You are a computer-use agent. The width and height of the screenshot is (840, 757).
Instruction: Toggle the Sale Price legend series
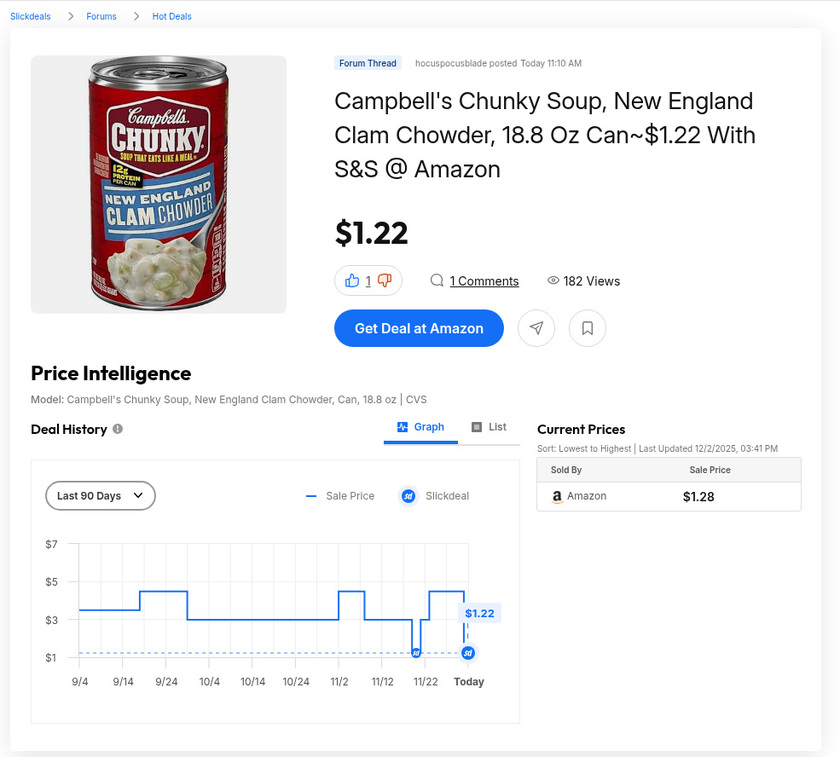point(340,496)
